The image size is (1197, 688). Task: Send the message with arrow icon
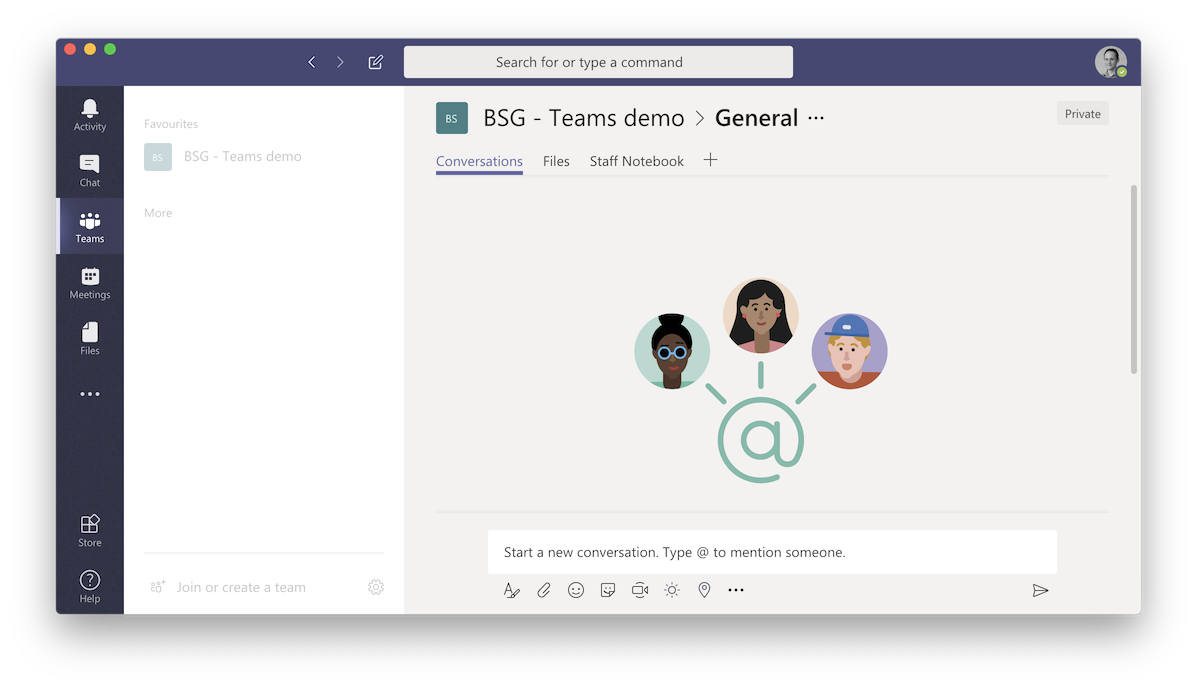click(x=1040, y=590)
